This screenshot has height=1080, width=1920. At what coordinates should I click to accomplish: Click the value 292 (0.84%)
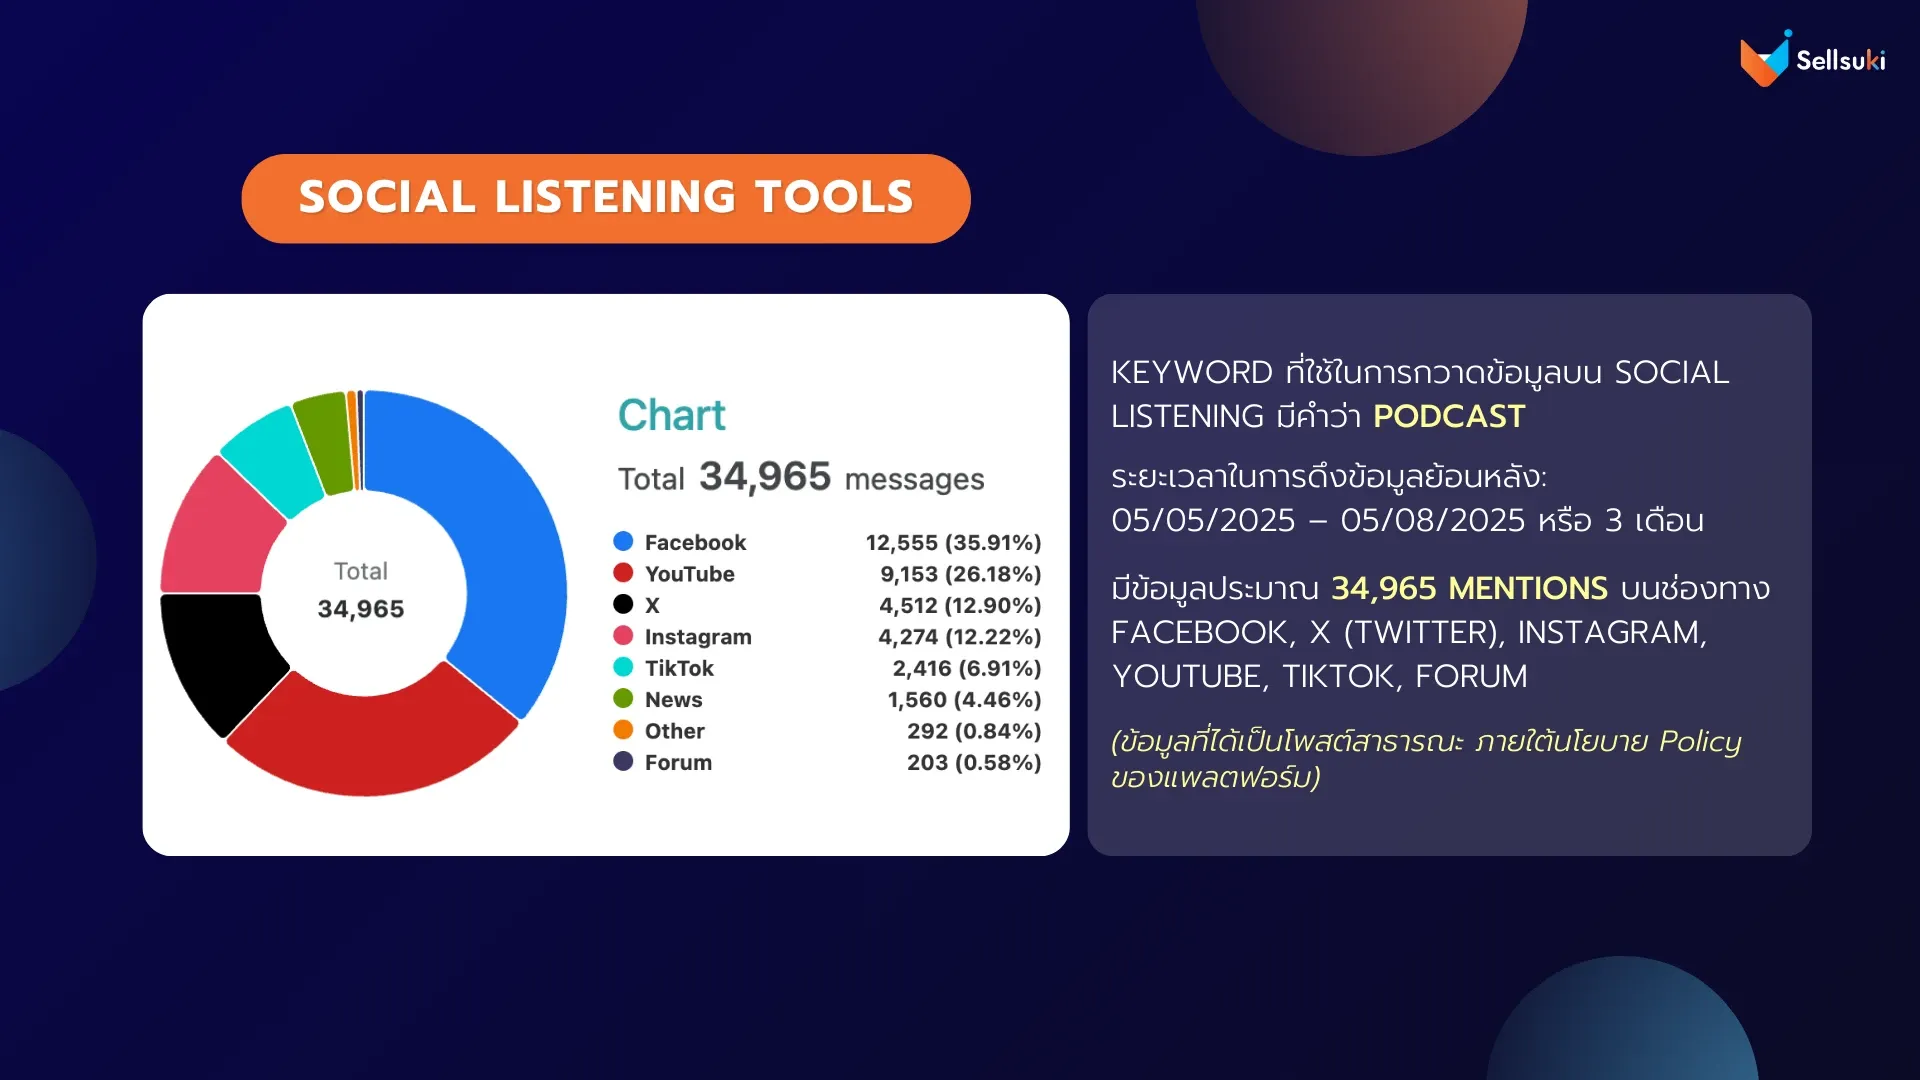click(974, 731)
